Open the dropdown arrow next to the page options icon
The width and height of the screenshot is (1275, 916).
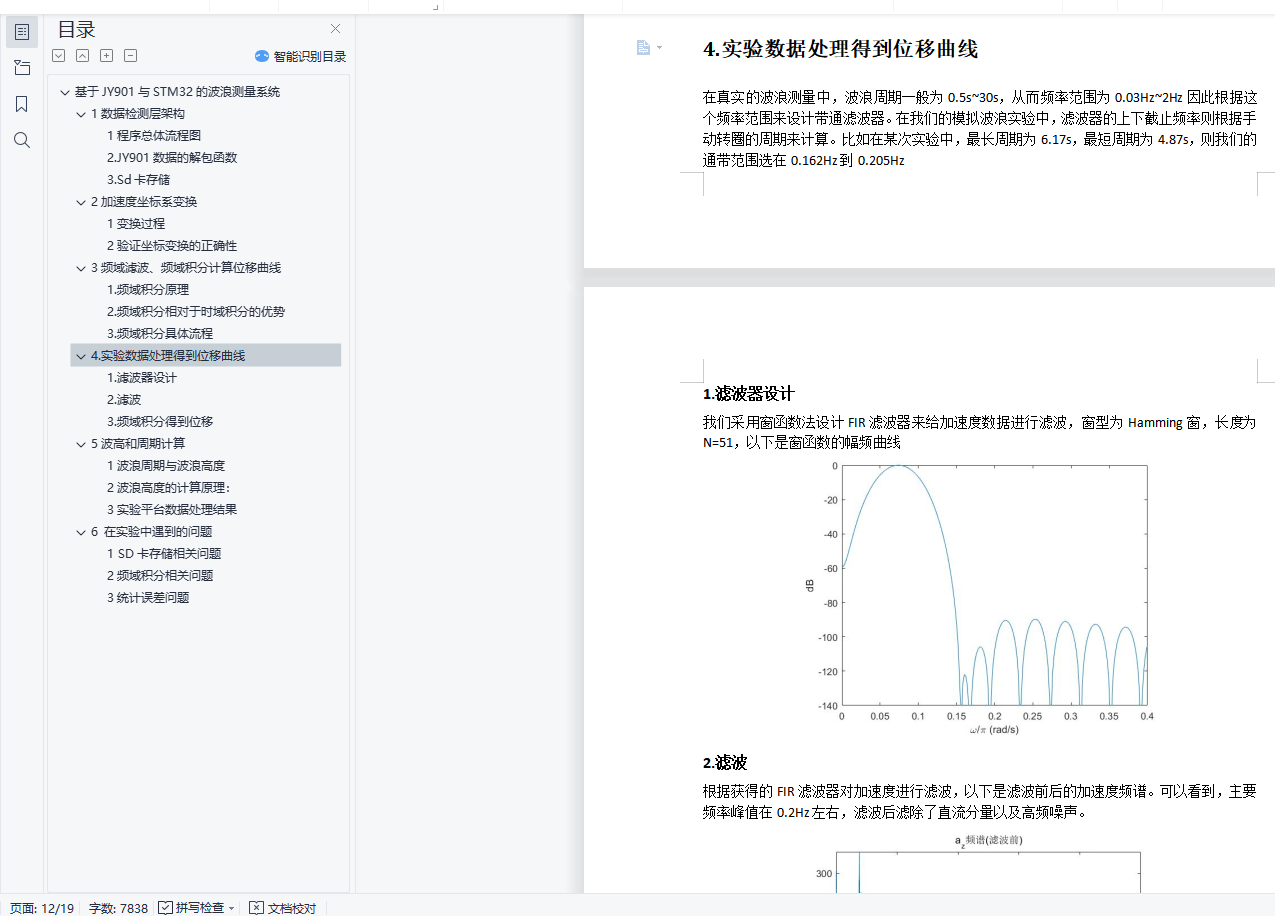pos(660,48)
